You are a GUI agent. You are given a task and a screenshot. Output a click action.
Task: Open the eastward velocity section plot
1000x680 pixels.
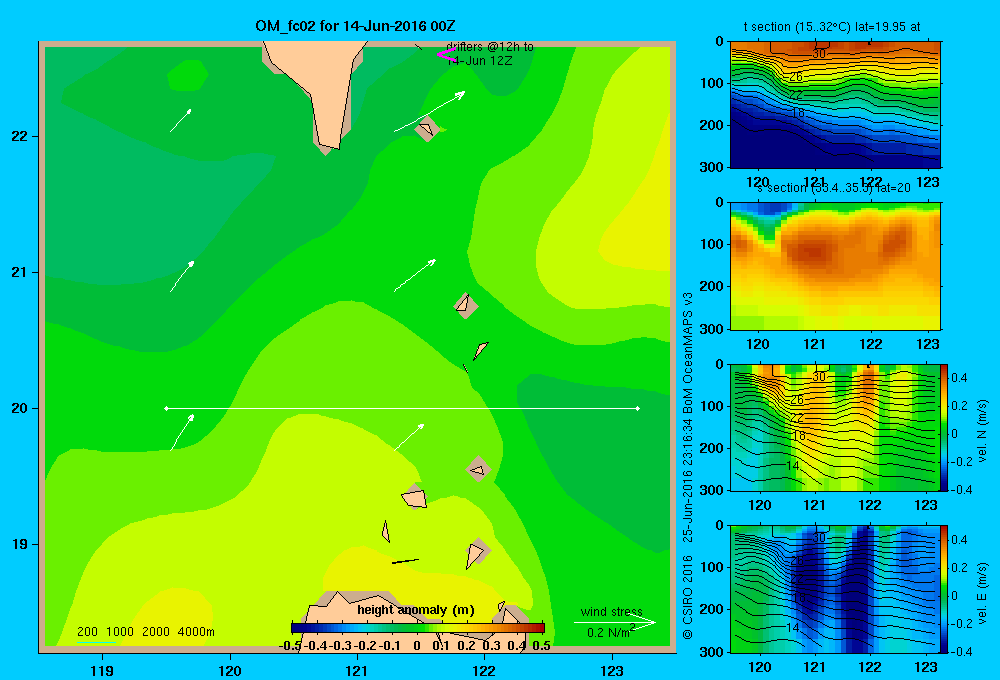835,589
